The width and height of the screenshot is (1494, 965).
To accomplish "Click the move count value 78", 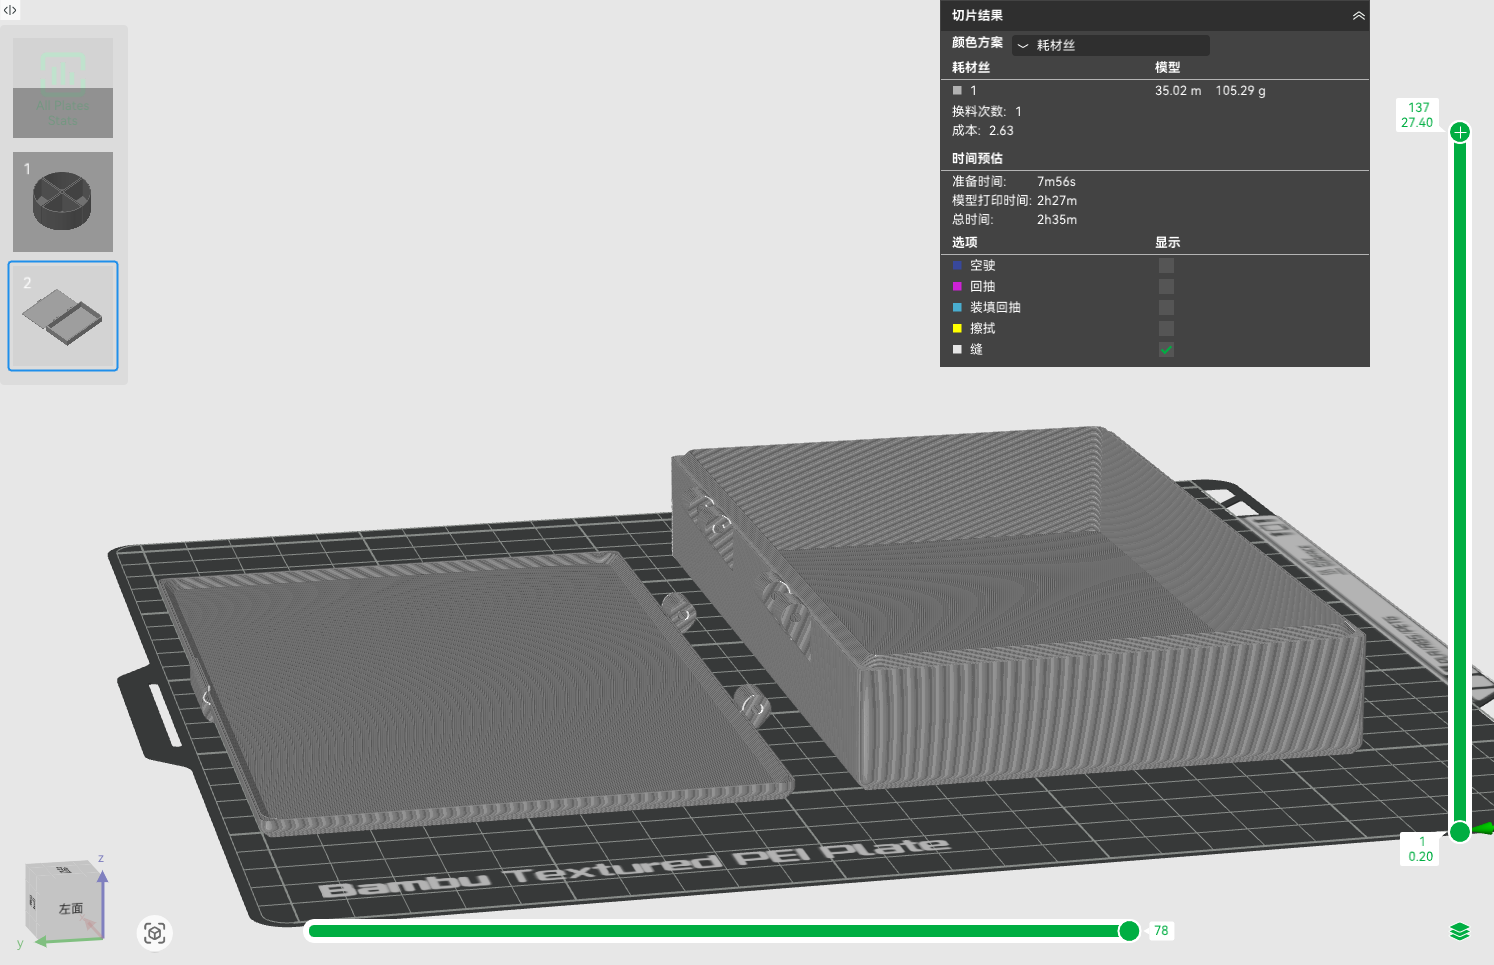I will click(x=1161, y=931).
